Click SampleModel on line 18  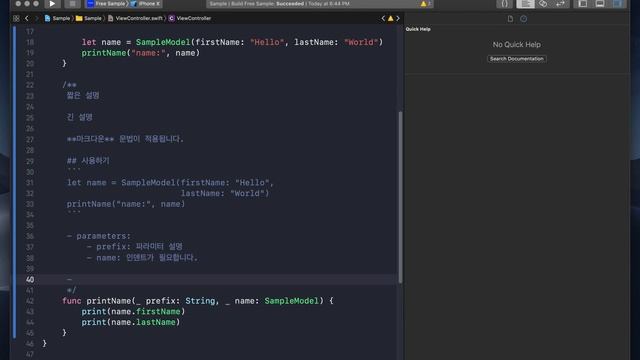163,42
